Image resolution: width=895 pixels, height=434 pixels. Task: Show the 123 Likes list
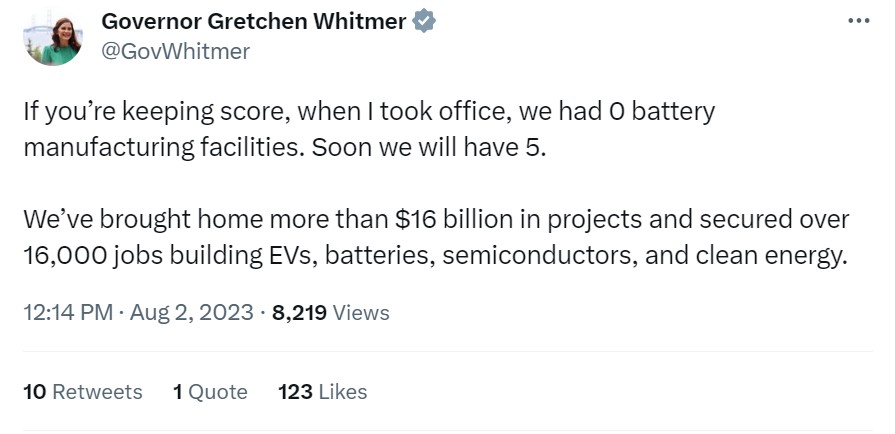[323, 392]
